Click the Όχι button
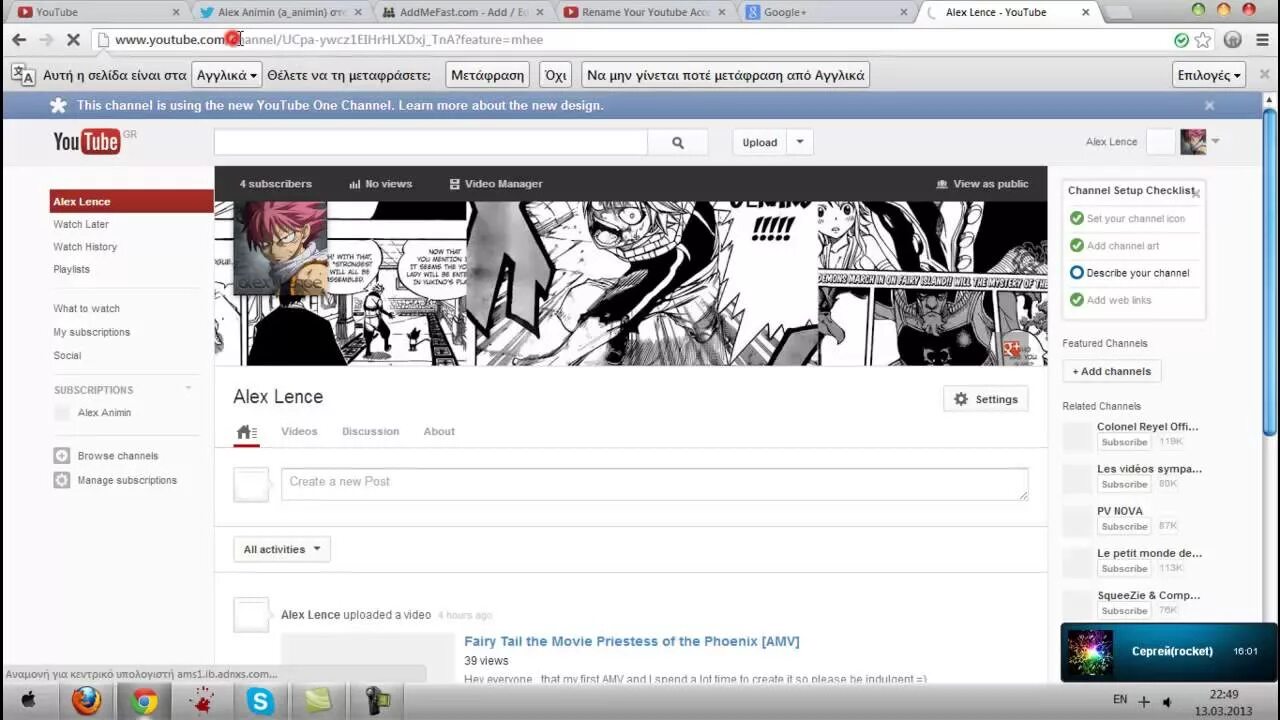1280x720 pixels. (x=556, y=75)
